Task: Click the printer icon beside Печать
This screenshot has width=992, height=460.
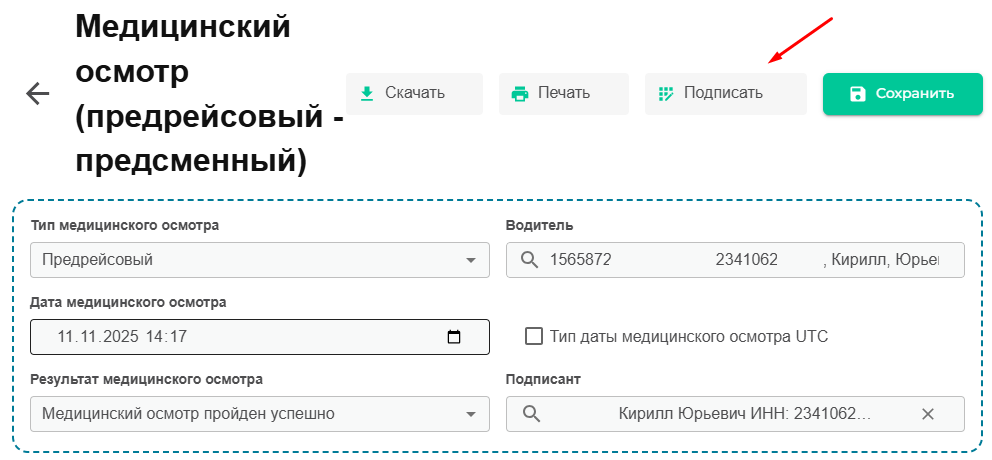Action: [x=519, y=94]
